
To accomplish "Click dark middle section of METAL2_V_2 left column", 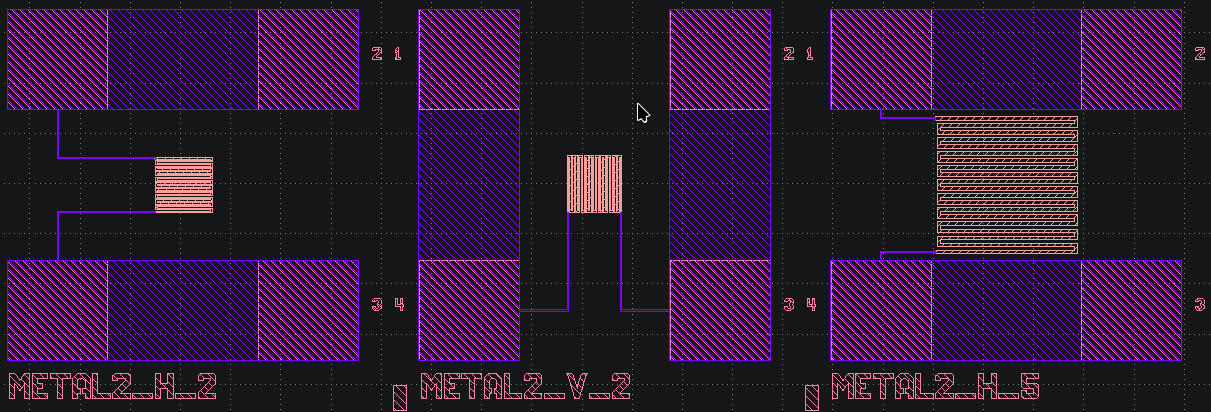I will [468, 184].
